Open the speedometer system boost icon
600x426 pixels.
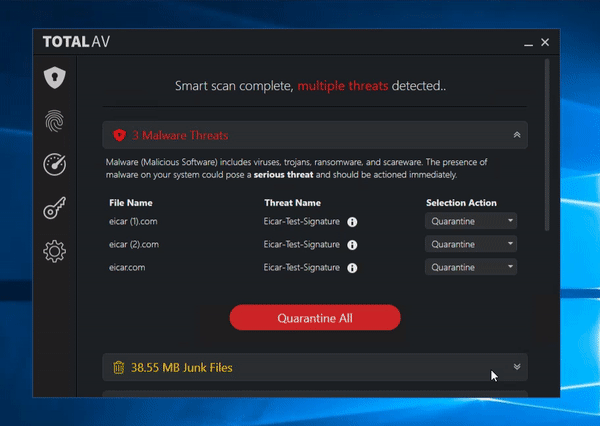coord(54,164)
